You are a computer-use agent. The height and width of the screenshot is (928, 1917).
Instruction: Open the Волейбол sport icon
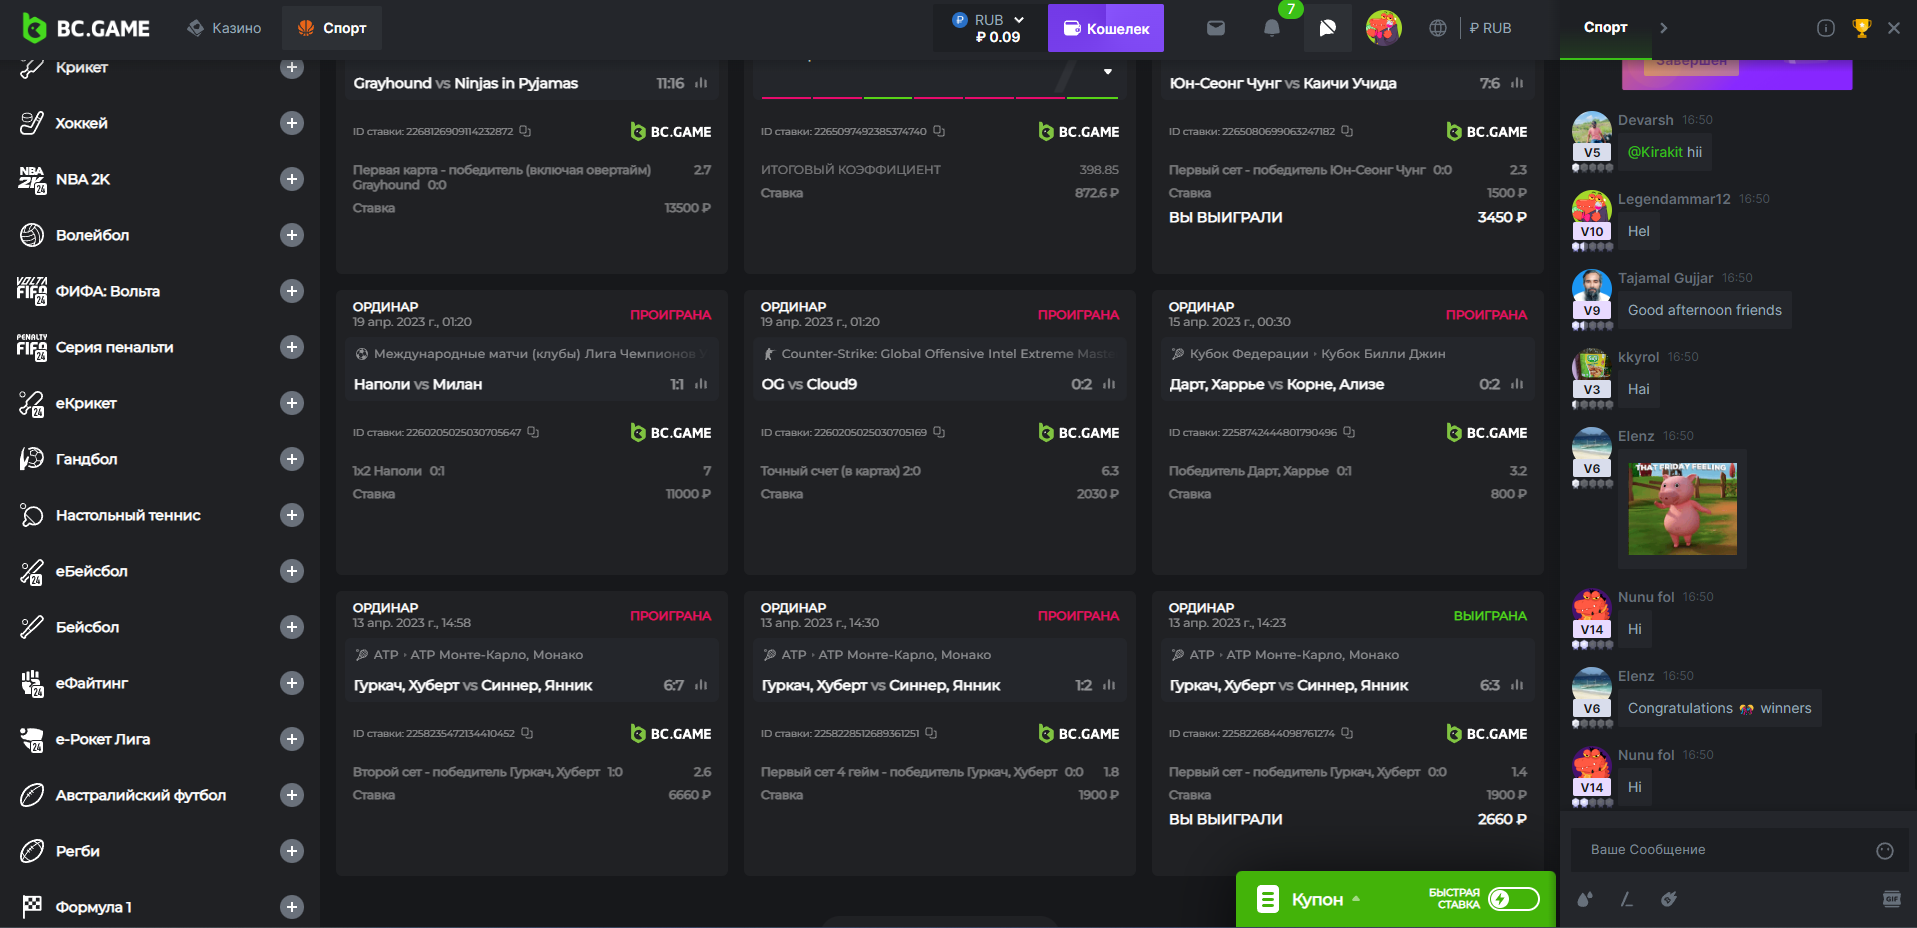click(32, 235)
